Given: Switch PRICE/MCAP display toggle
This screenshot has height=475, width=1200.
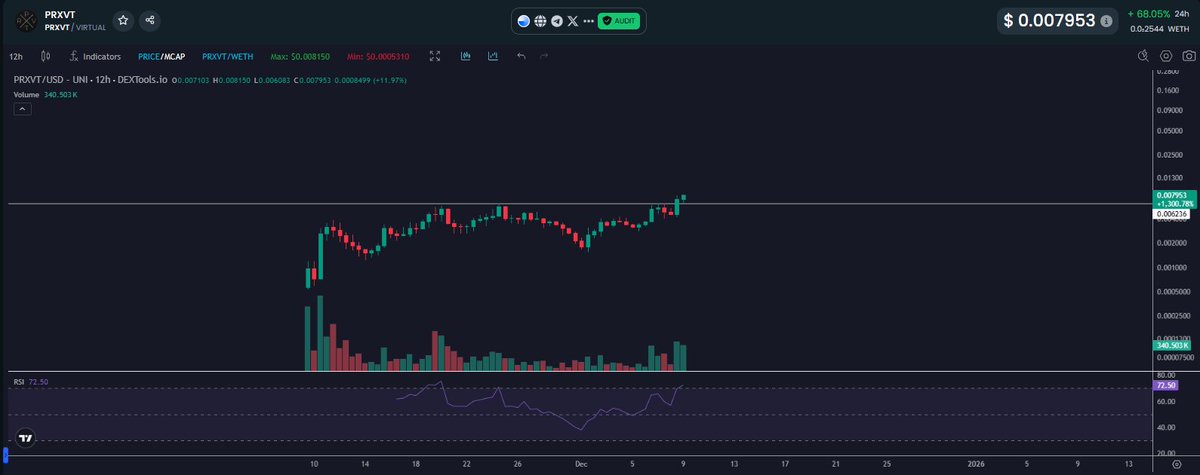Looking at the screenshot, I should coord(160,57).
